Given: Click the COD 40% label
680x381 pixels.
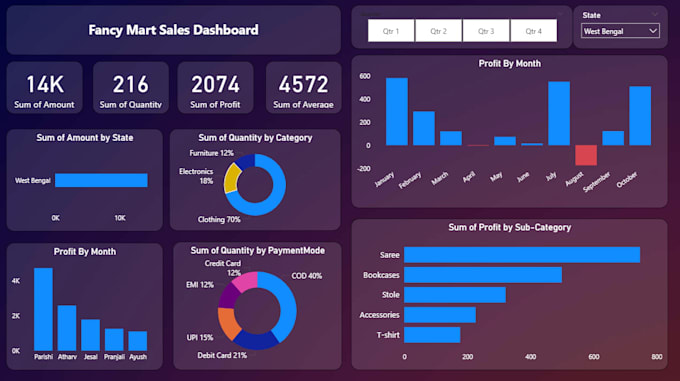Looking at the screenshot, I should (307, 276).
